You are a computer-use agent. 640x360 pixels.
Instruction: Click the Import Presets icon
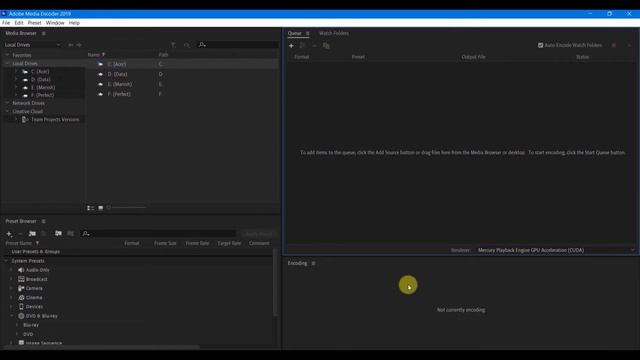click(58, 233)
